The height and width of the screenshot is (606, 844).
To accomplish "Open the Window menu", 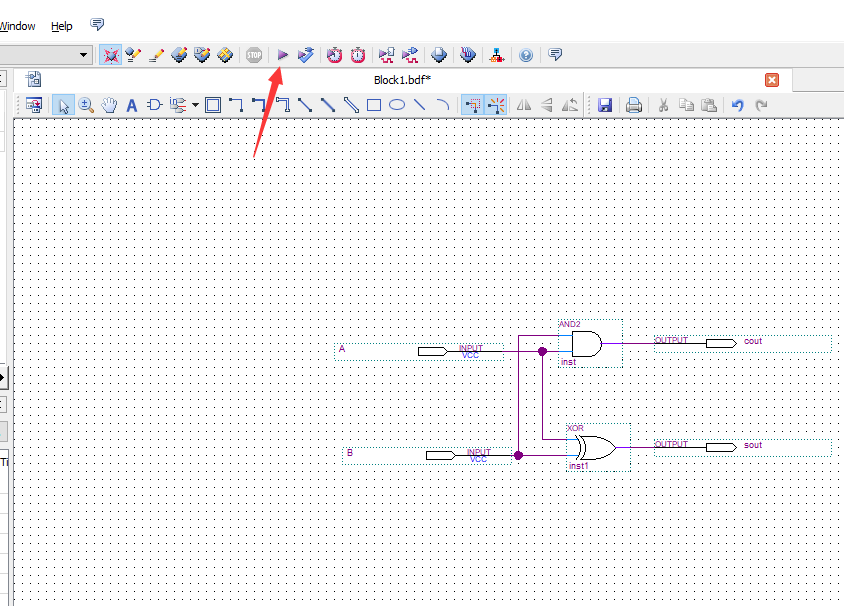I will (x=17, y=26).
